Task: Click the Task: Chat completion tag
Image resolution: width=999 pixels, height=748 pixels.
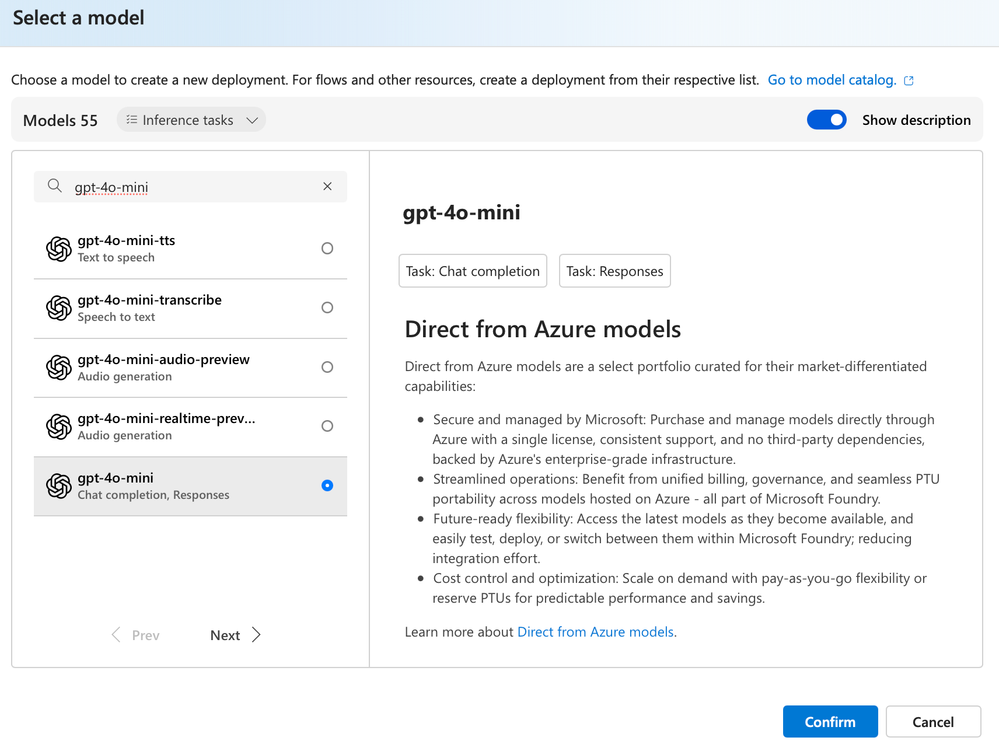Action: tap(473, 271)
